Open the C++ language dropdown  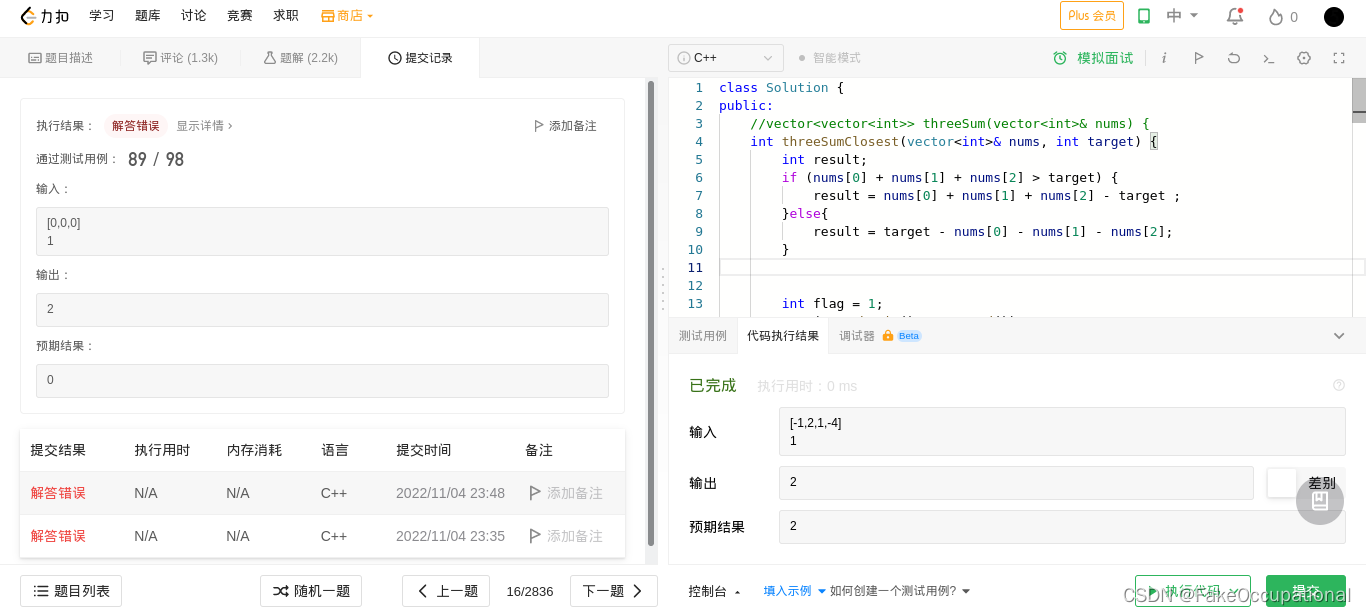[x=726, y=58]
